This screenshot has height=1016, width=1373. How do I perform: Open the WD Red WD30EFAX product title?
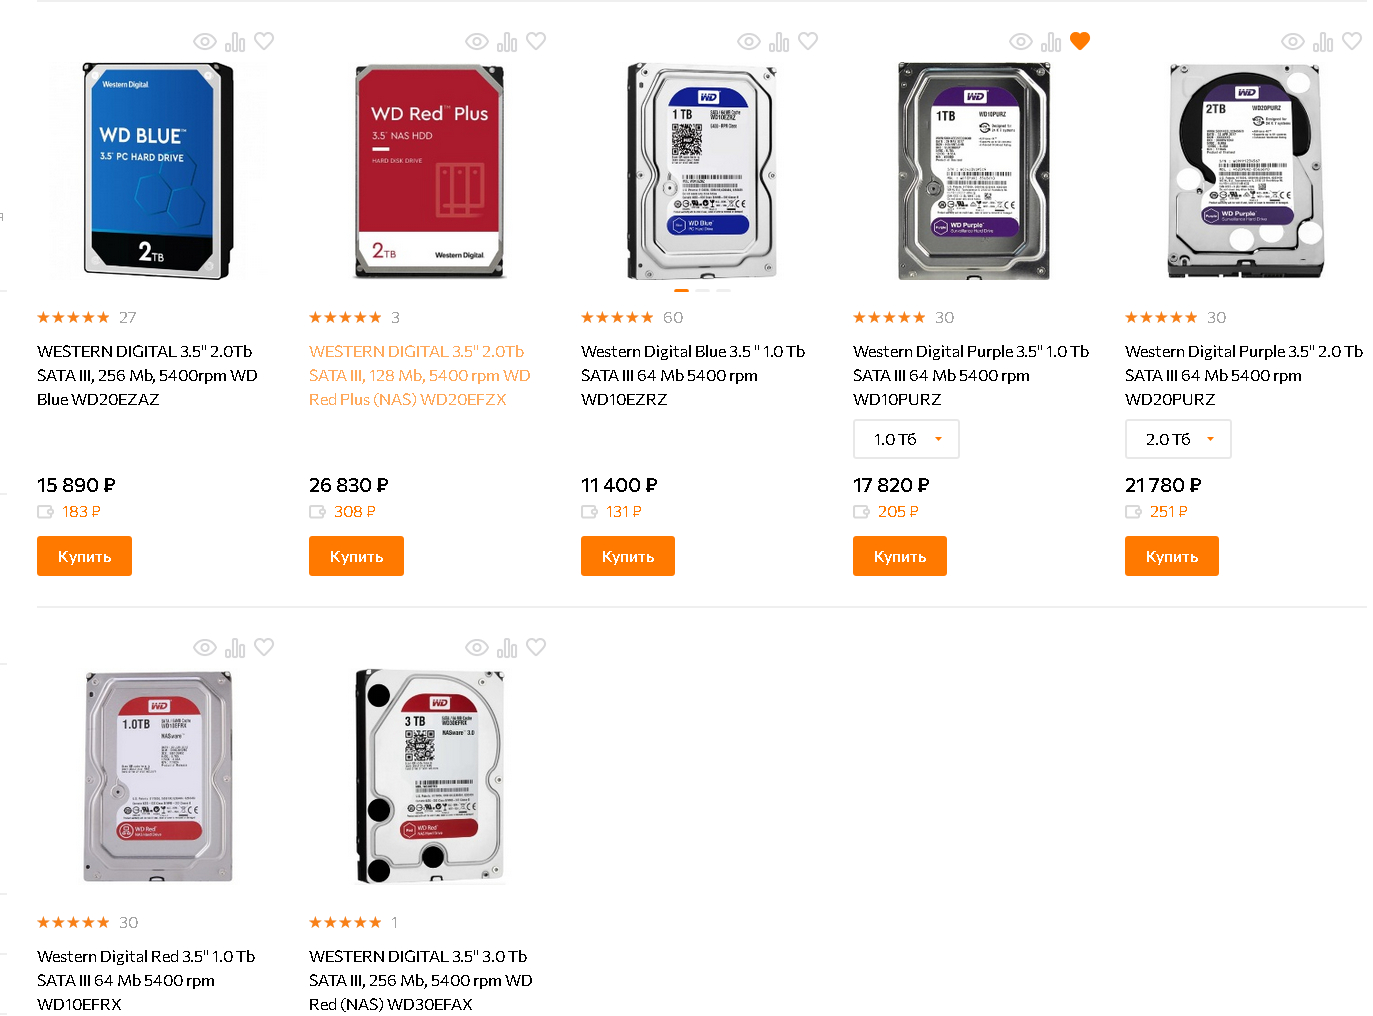pyautogui.click(x=420, y=980)
